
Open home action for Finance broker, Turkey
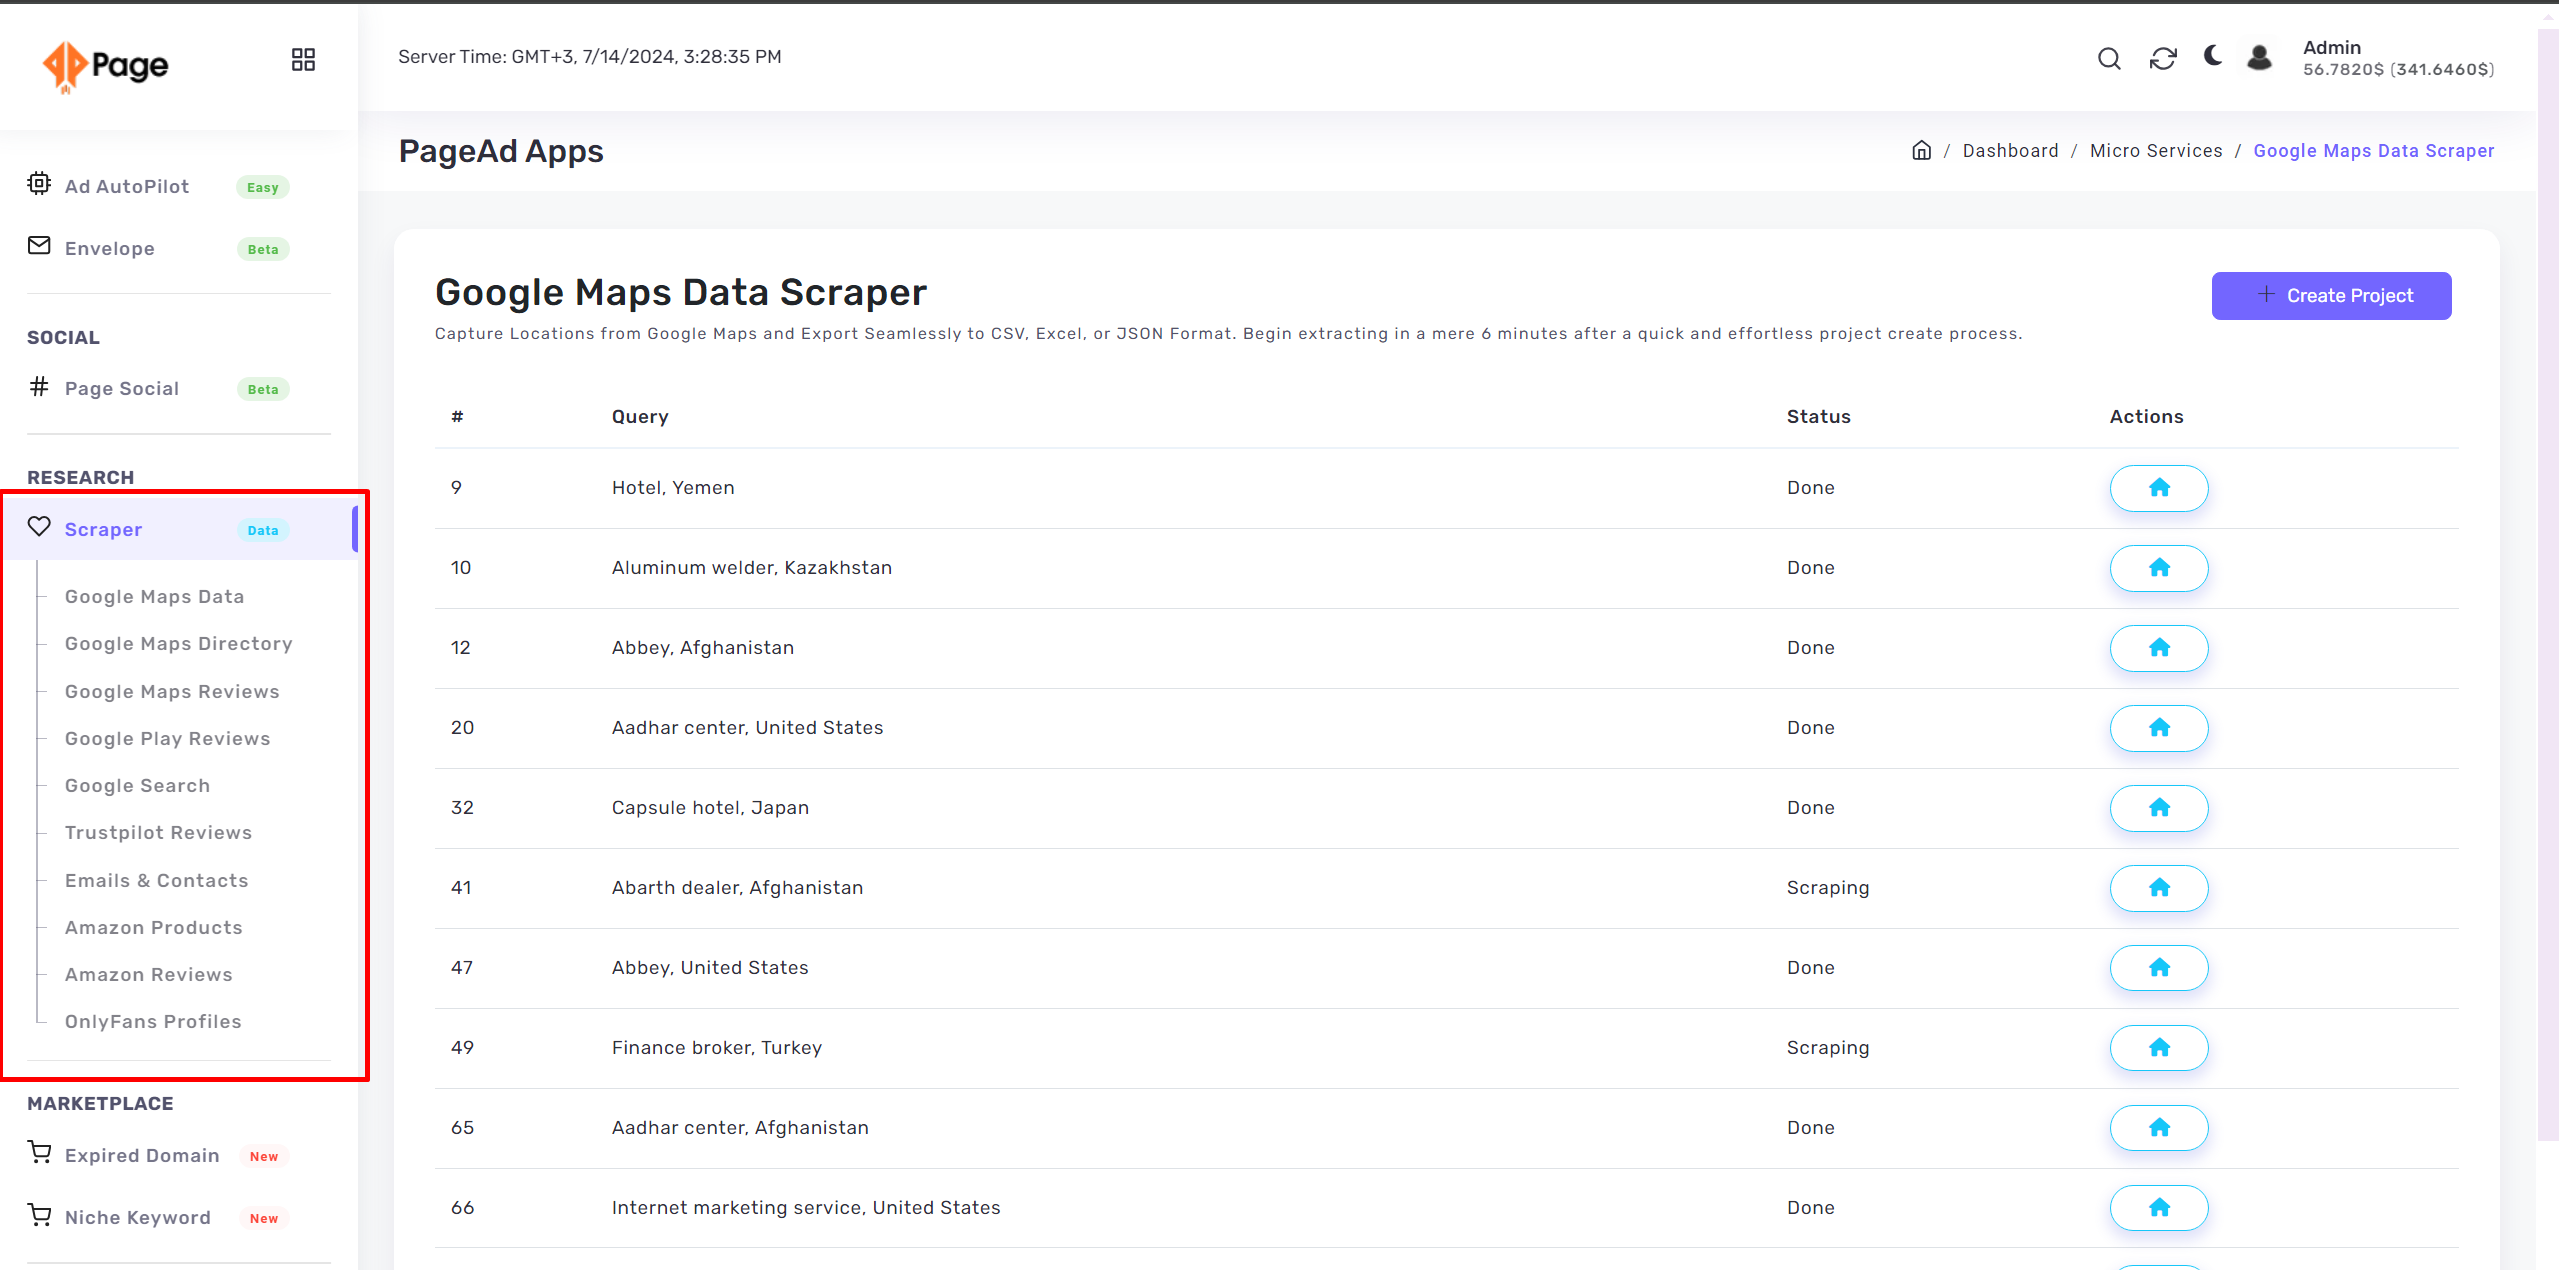coord(2159,1048)
